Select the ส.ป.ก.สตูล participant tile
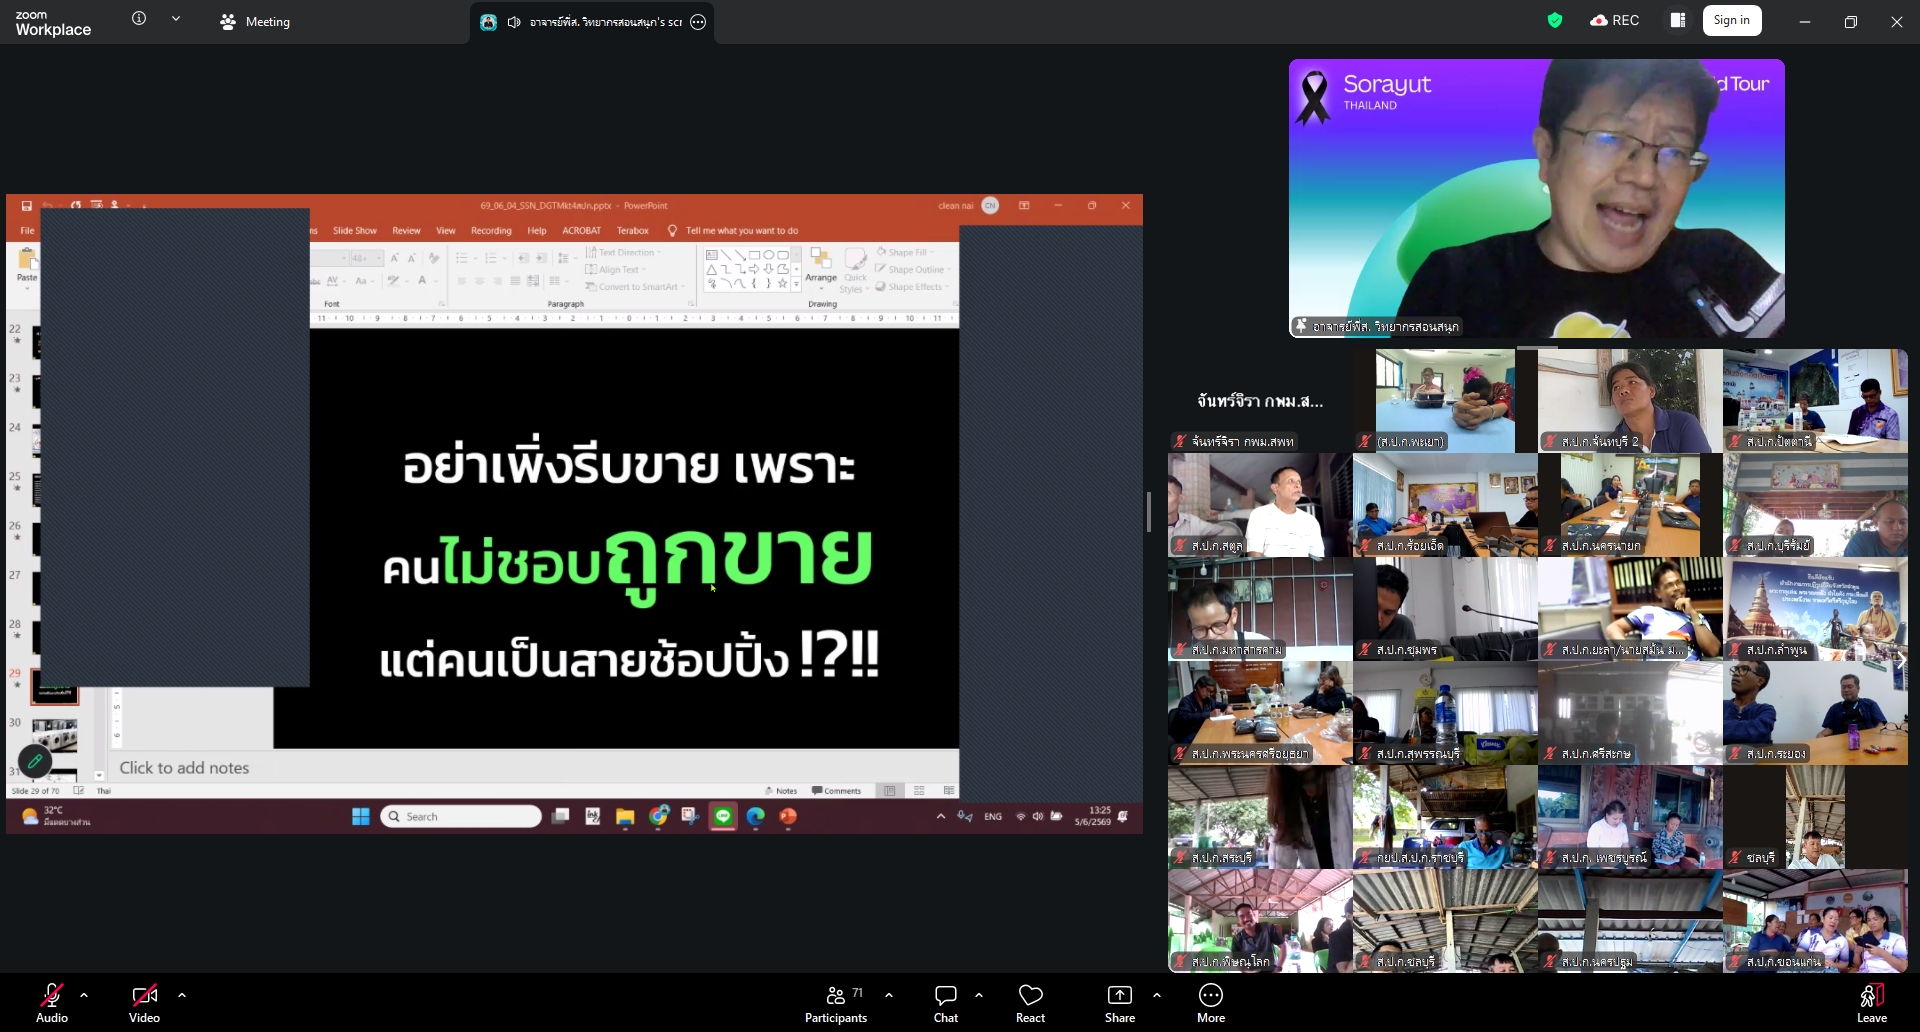 click(1260, 504)
